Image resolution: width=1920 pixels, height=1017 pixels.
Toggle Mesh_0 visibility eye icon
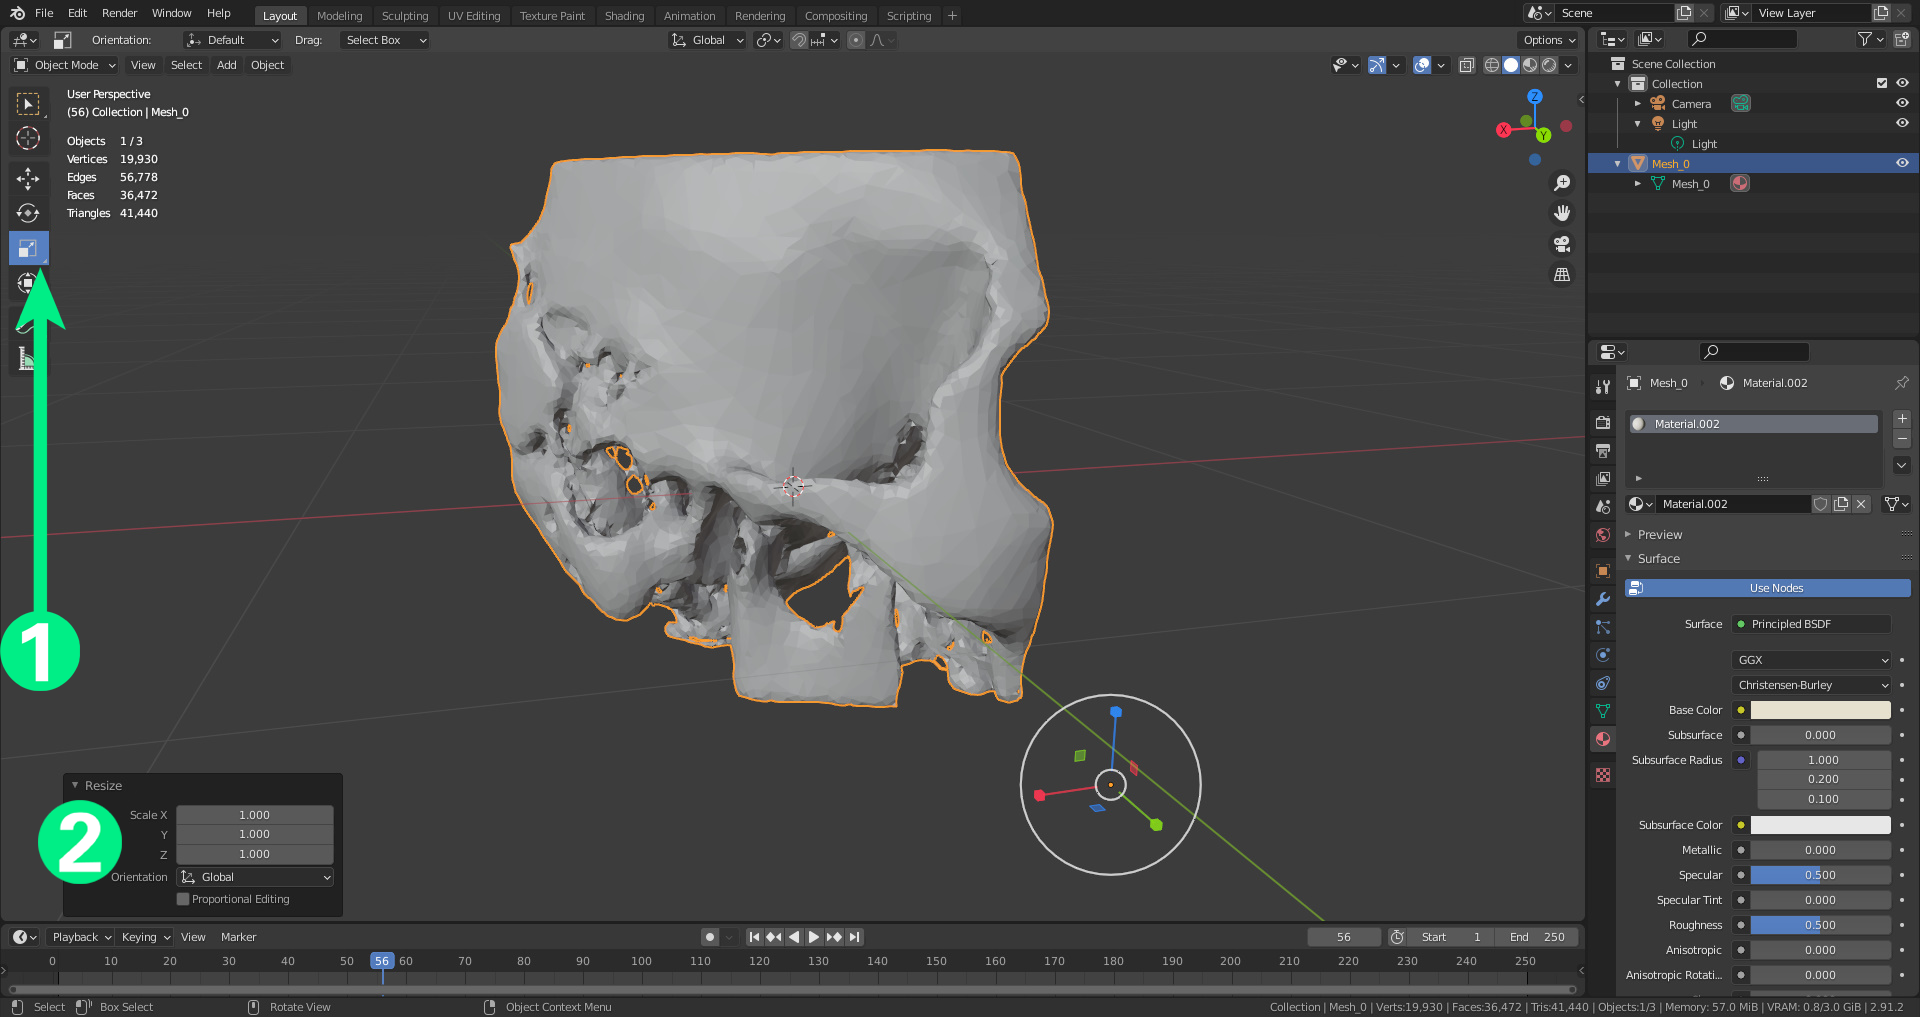point(1902,163)
